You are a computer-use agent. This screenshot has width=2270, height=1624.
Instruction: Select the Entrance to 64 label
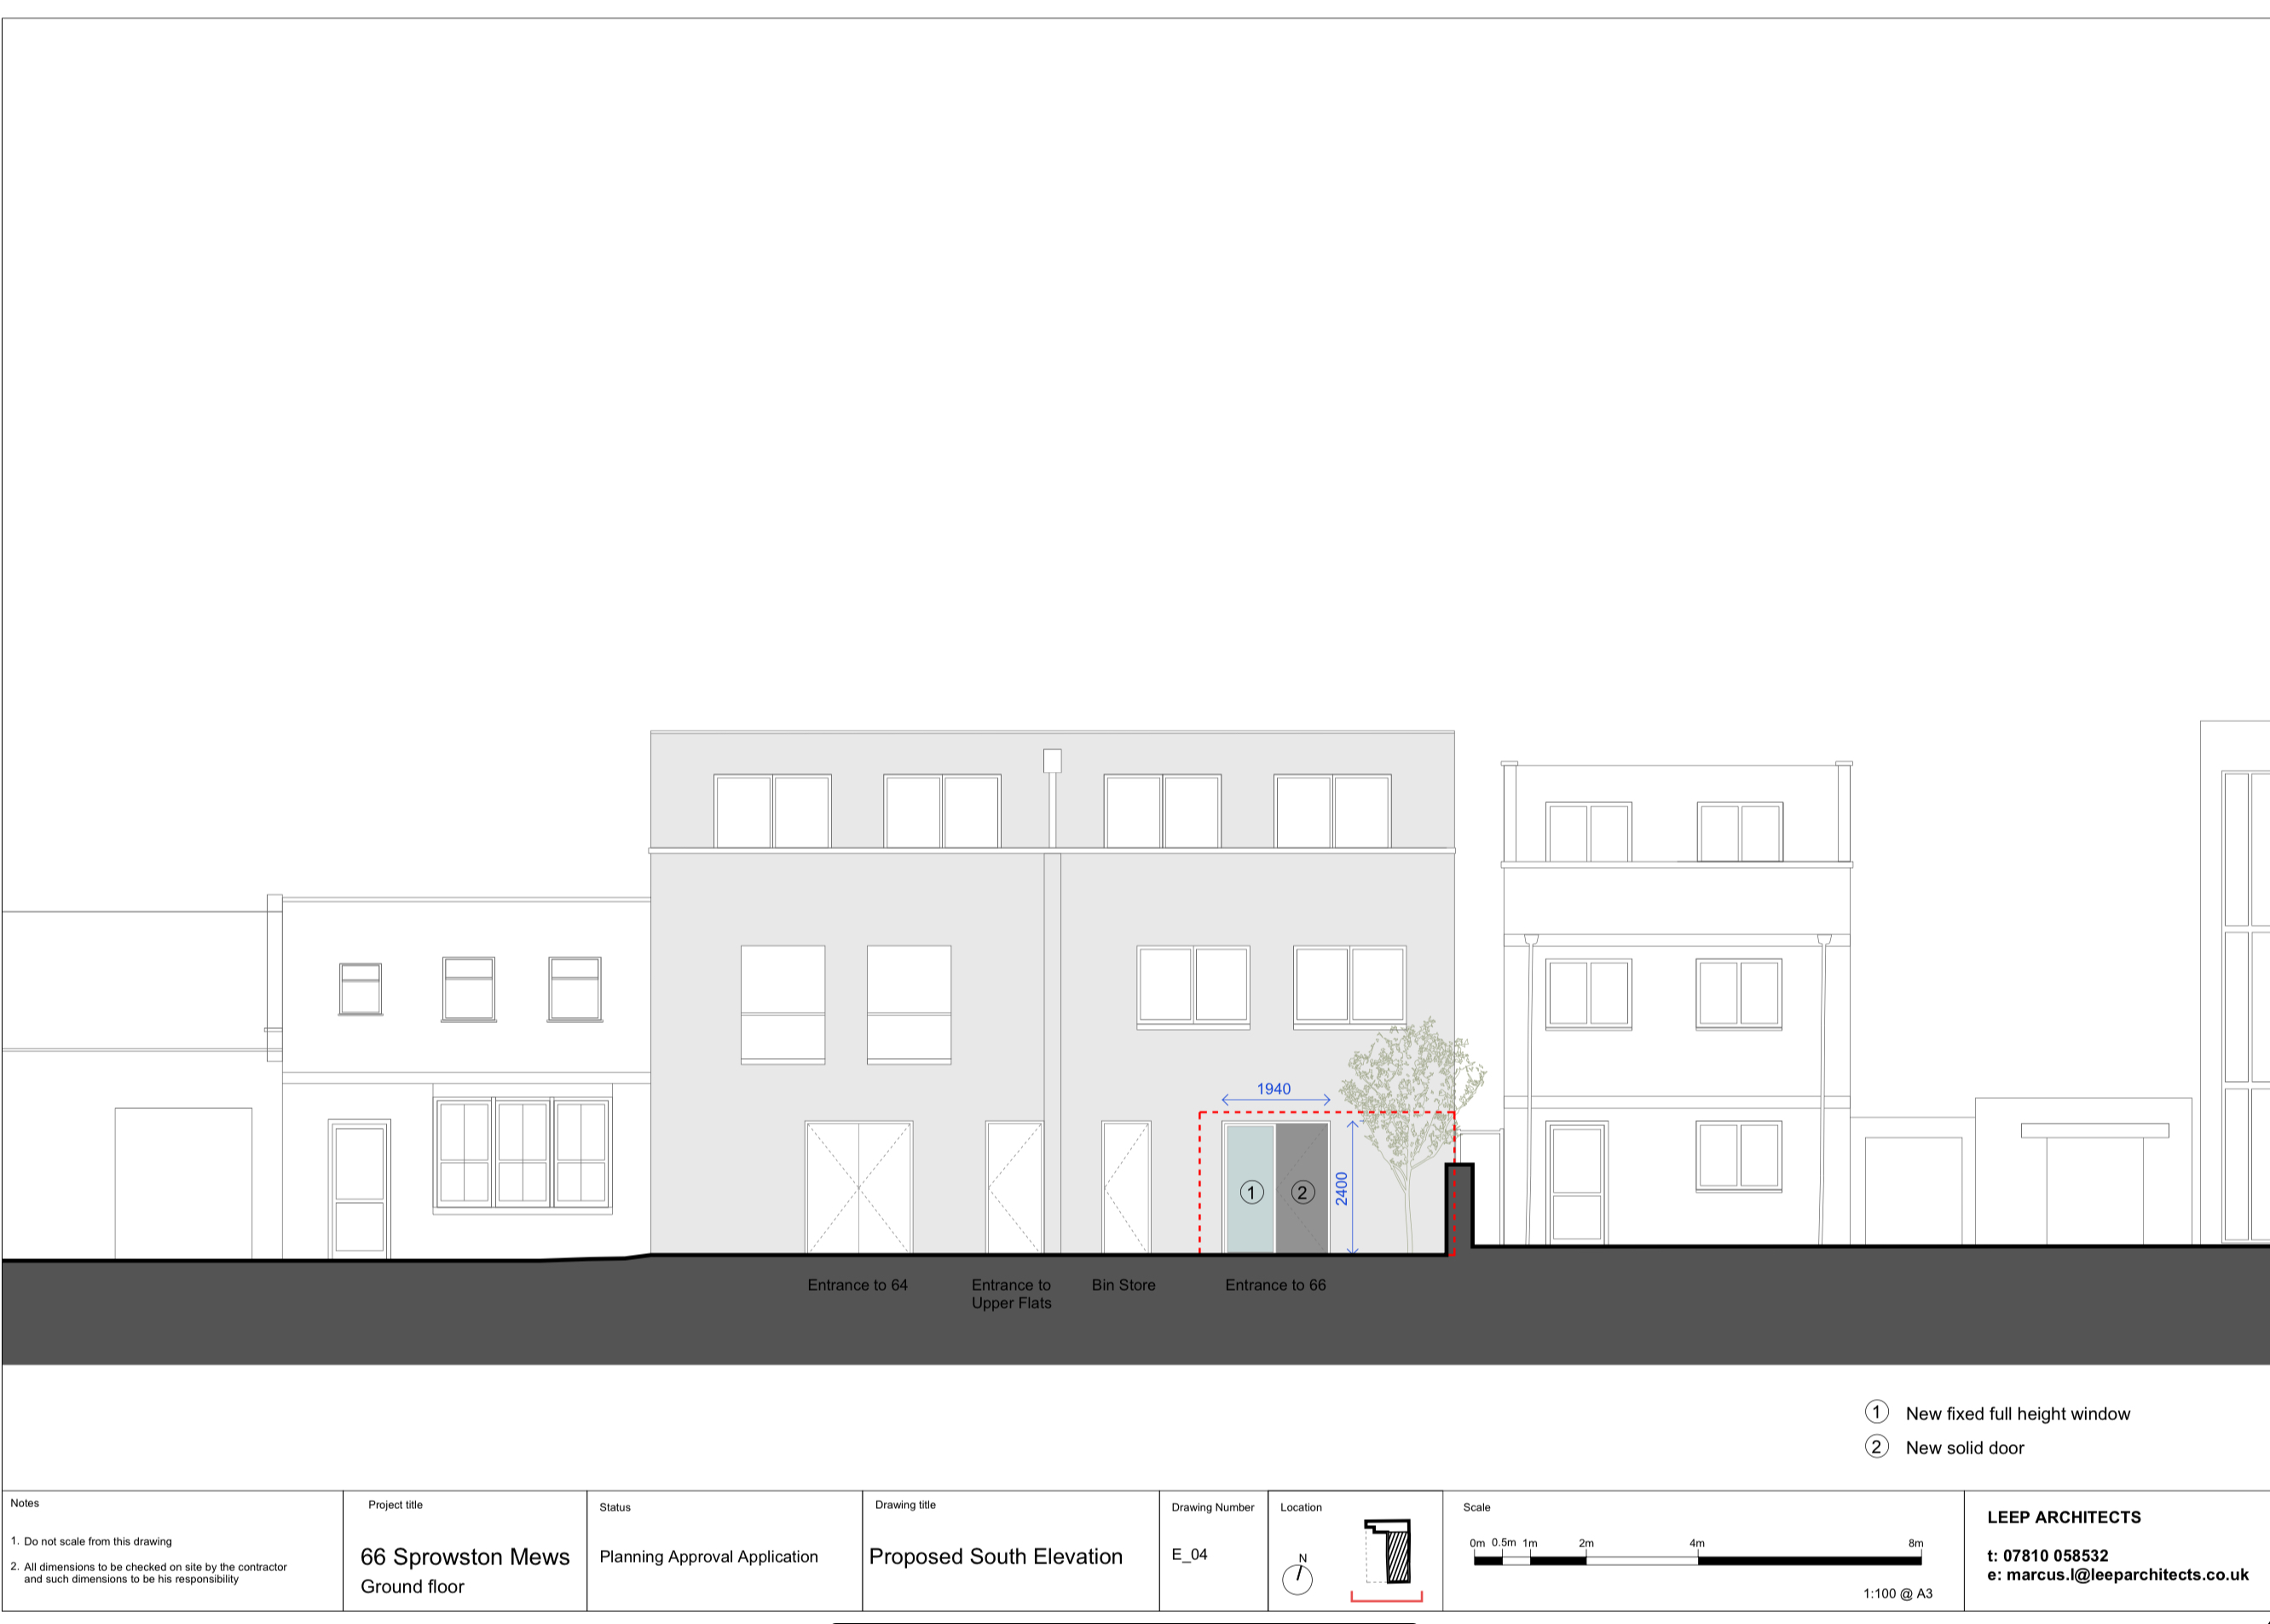[x=857, y=1285]
